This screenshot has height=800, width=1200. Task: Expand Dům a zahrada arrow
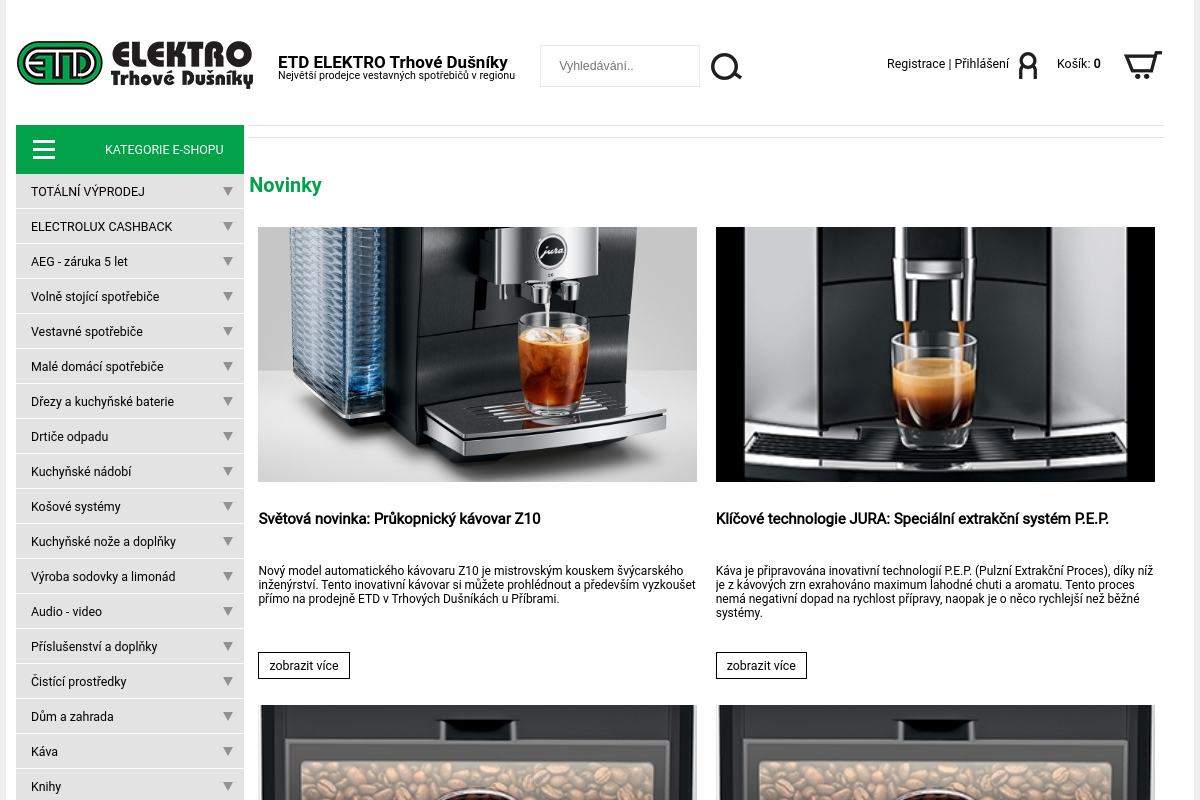point(228,716)
